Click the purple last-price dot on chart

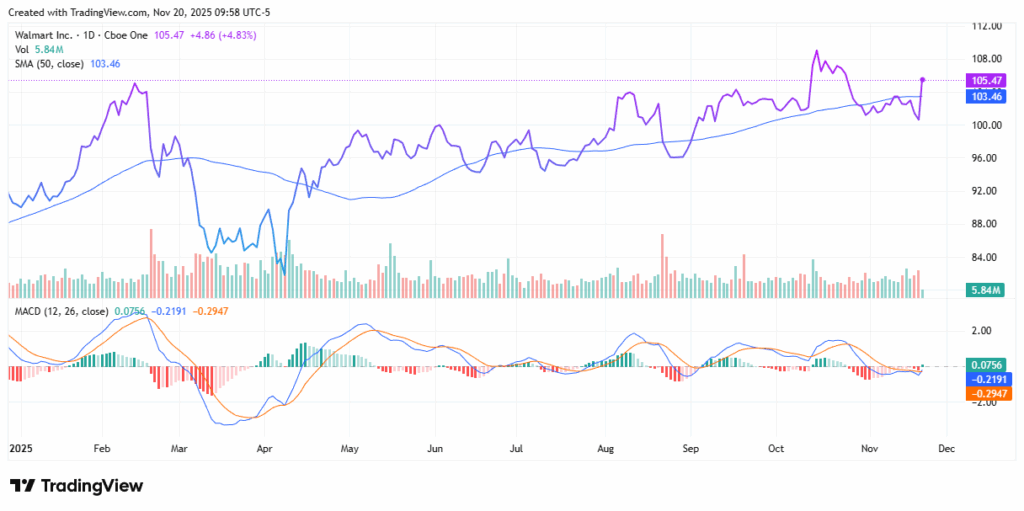[922, 80]
